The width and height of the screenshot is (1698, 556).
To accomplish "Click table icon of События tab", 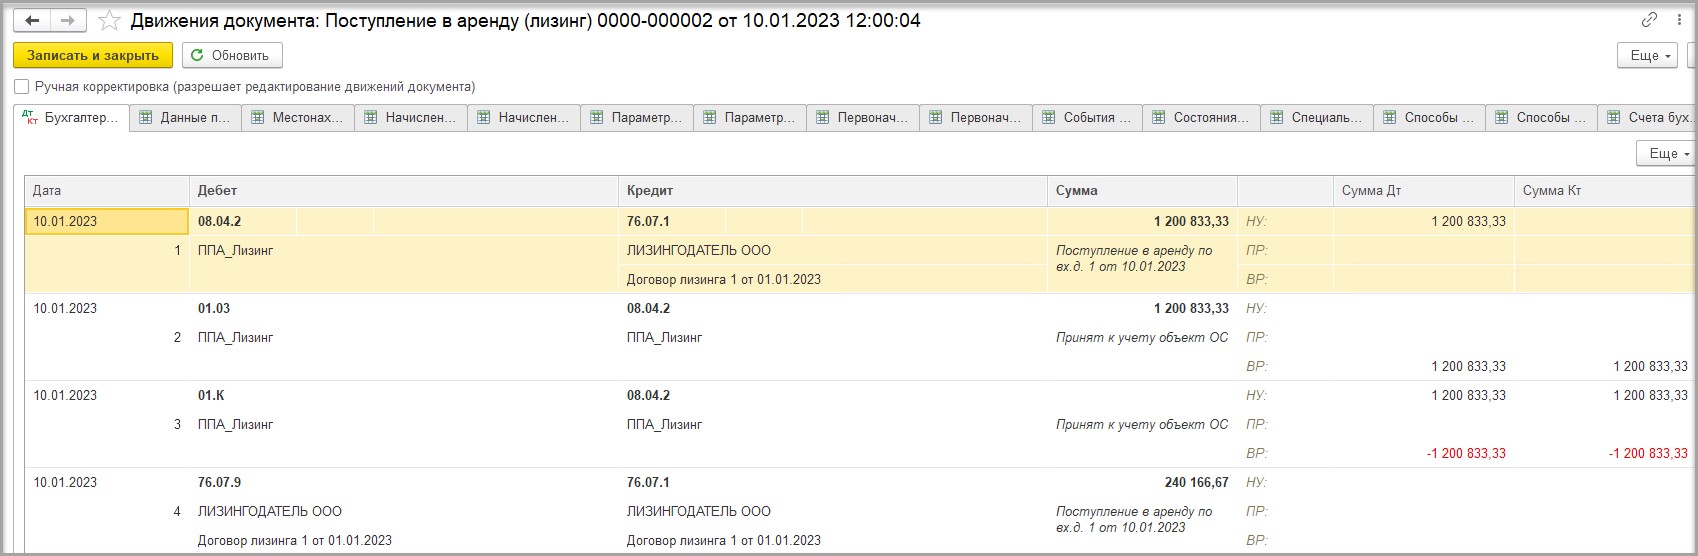I will tap(1048, 118).
